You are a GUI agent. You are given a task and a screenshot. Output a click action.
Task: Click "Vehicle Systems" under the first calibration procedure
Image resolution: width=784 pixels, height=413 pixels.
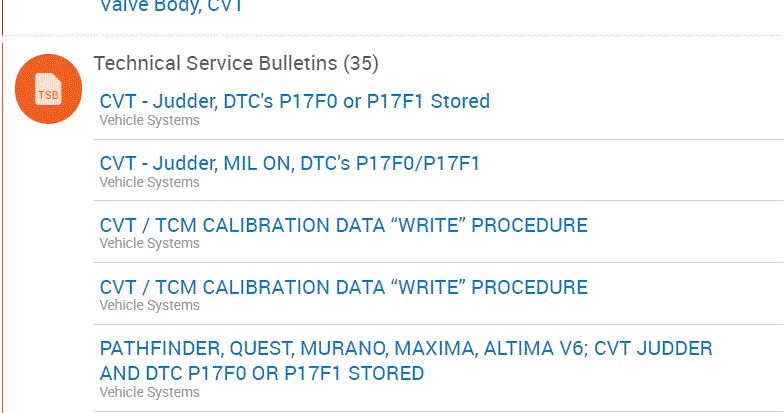pyautogui.click(x=149, y=244)
